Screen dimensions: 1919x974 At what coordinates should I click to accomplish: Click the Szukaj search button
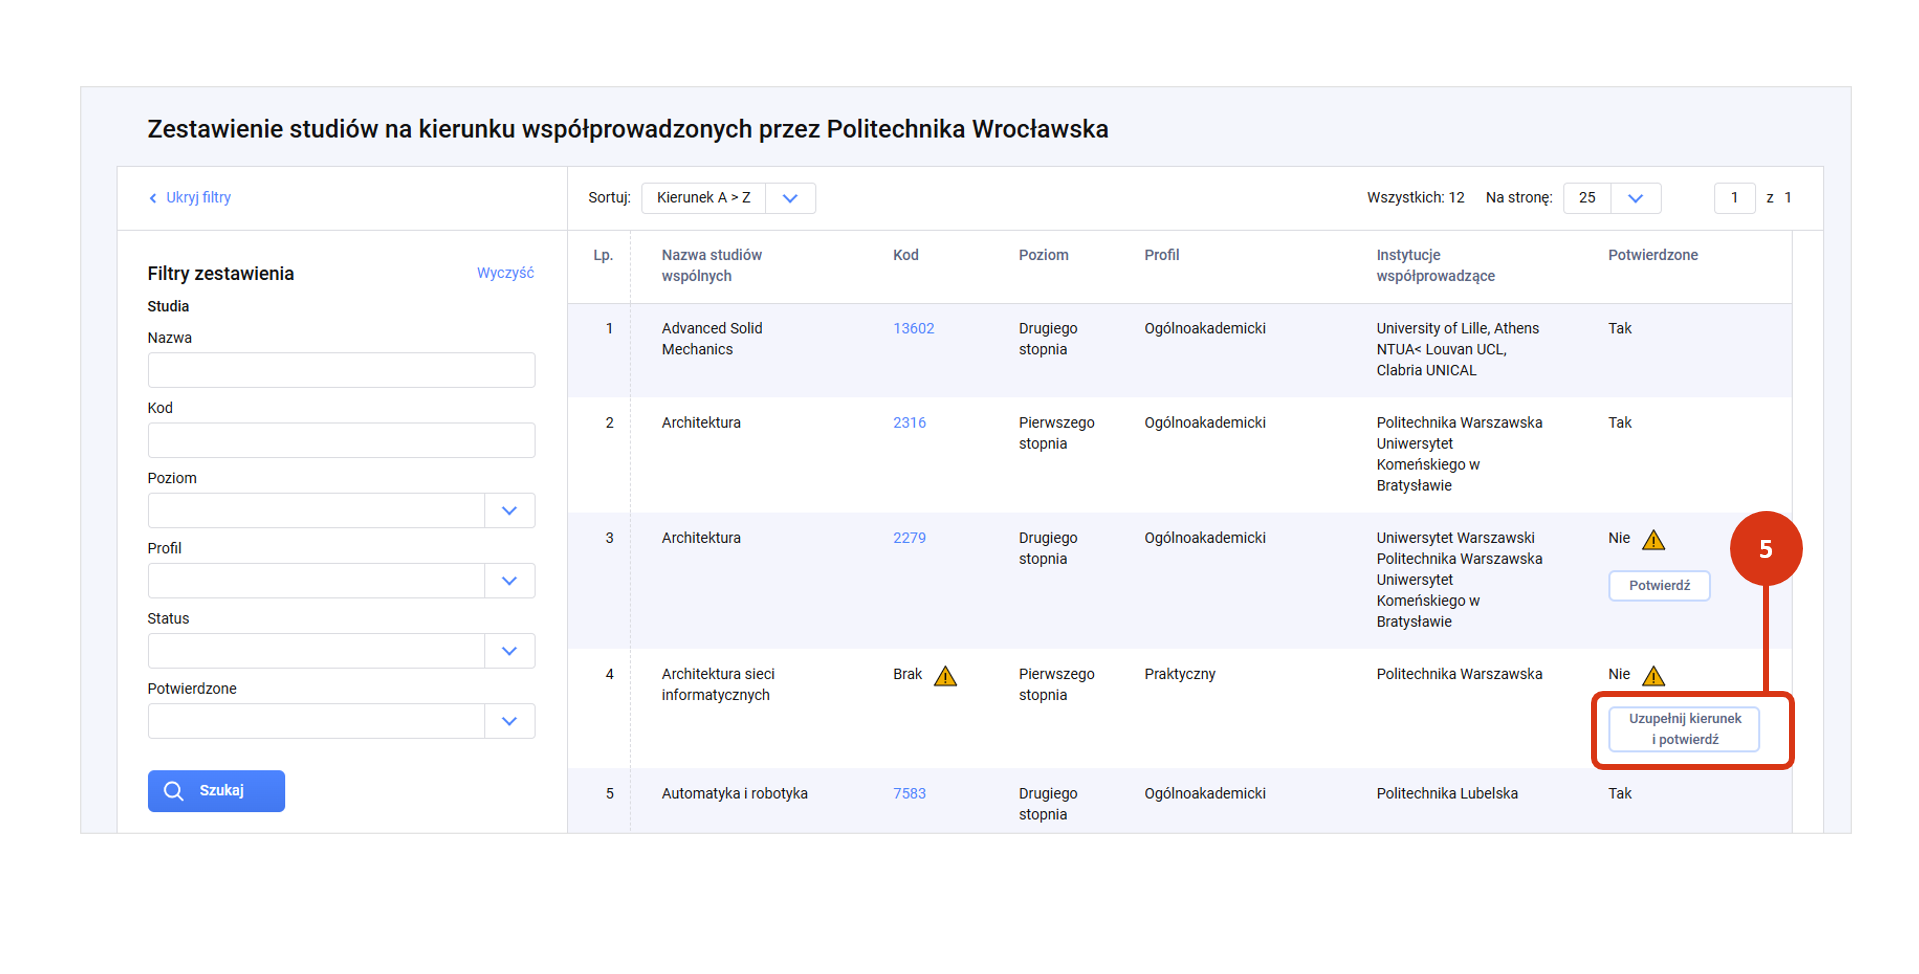pyautogui.click(x=216, y=791)
